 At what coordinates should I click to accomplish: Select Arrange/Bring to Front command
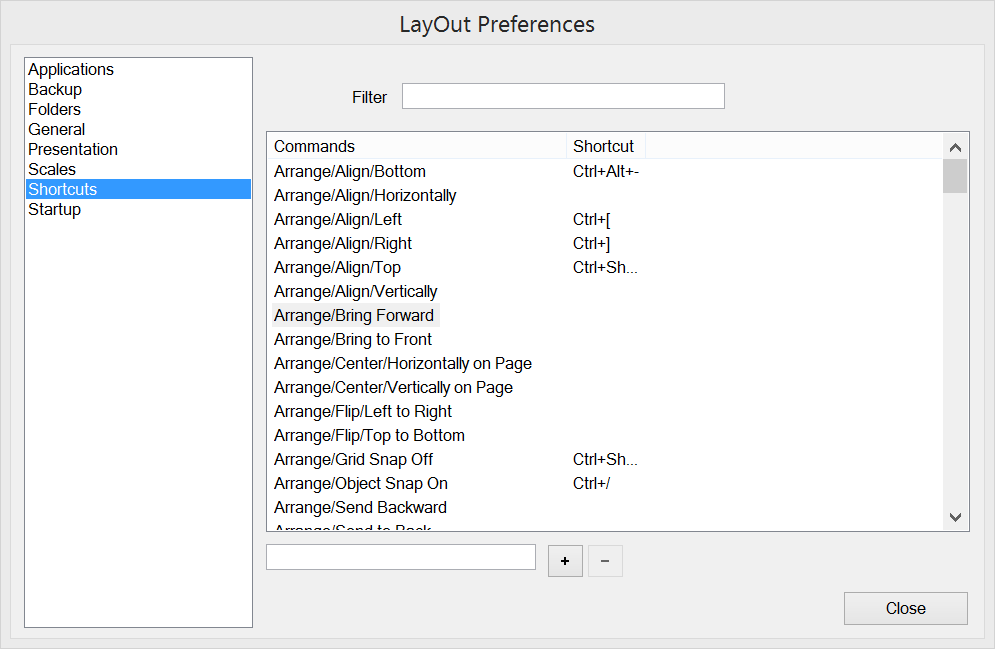(x=353, y=339)
